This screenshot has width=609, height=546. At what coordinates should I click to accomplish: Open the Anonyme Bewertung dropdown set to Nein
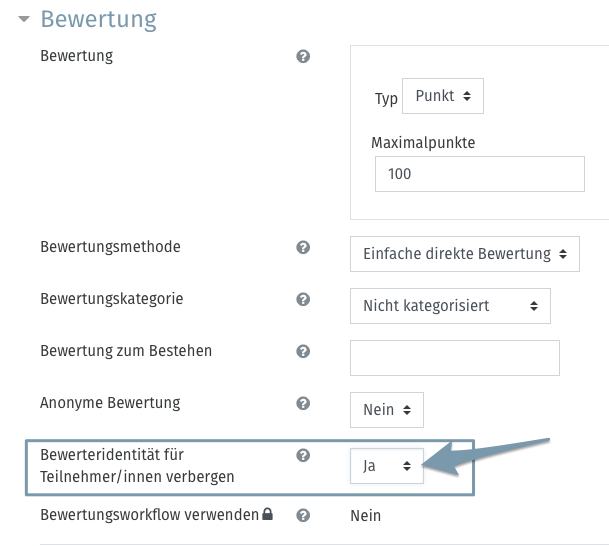click(x=387, y=410)
